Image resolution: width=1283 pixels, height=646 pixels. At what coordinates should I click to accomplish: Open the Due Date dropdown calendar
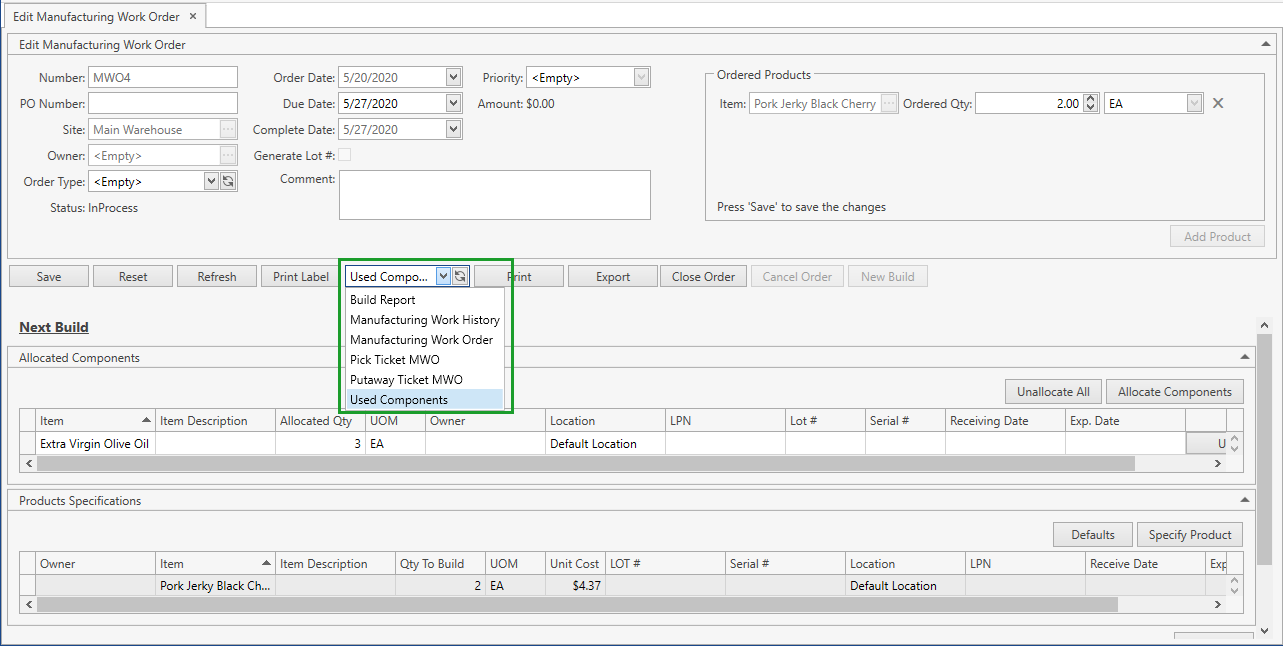[453, 103]
